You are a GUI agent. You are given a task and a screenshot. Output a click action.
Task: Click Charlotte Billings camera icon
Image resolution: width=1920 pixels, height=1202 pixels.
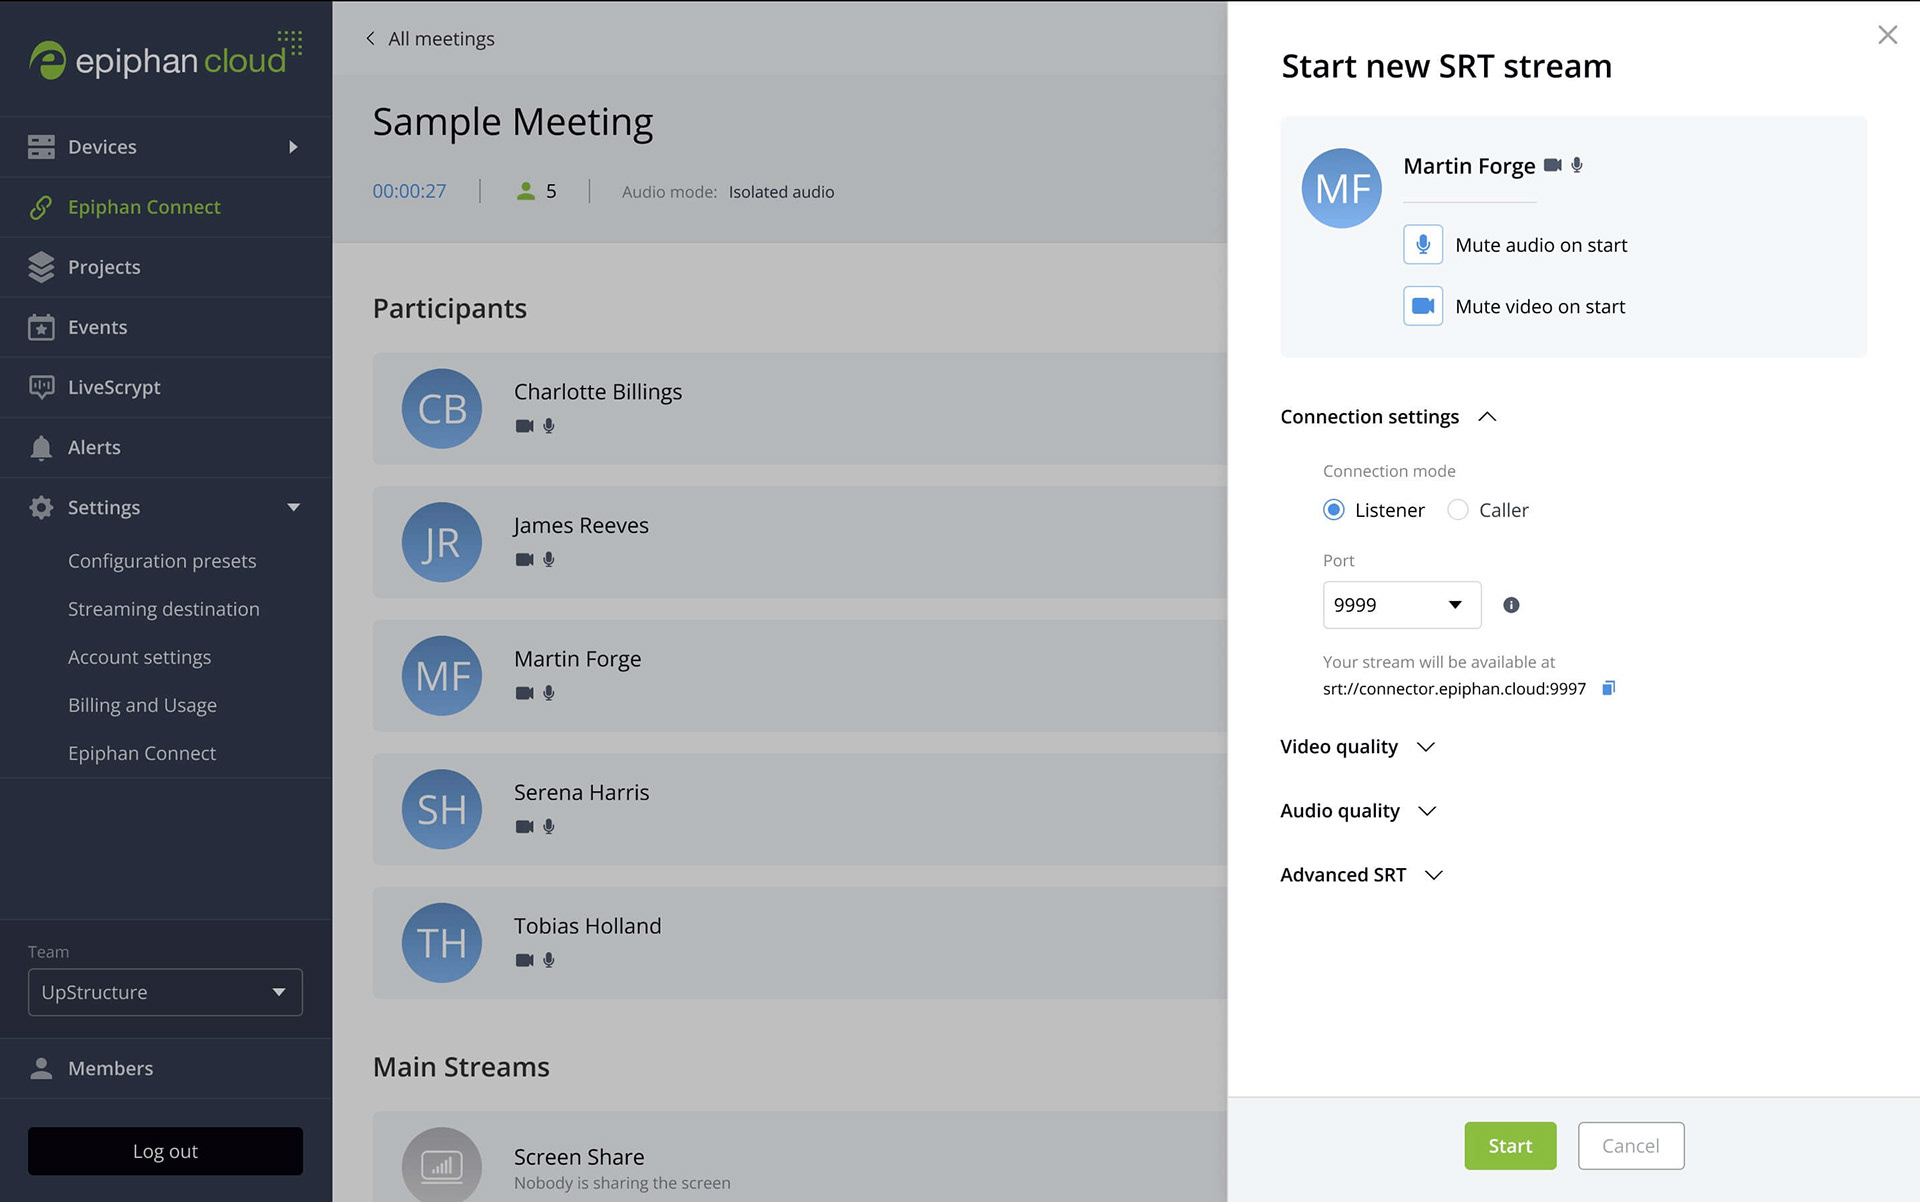coord(524,426)
